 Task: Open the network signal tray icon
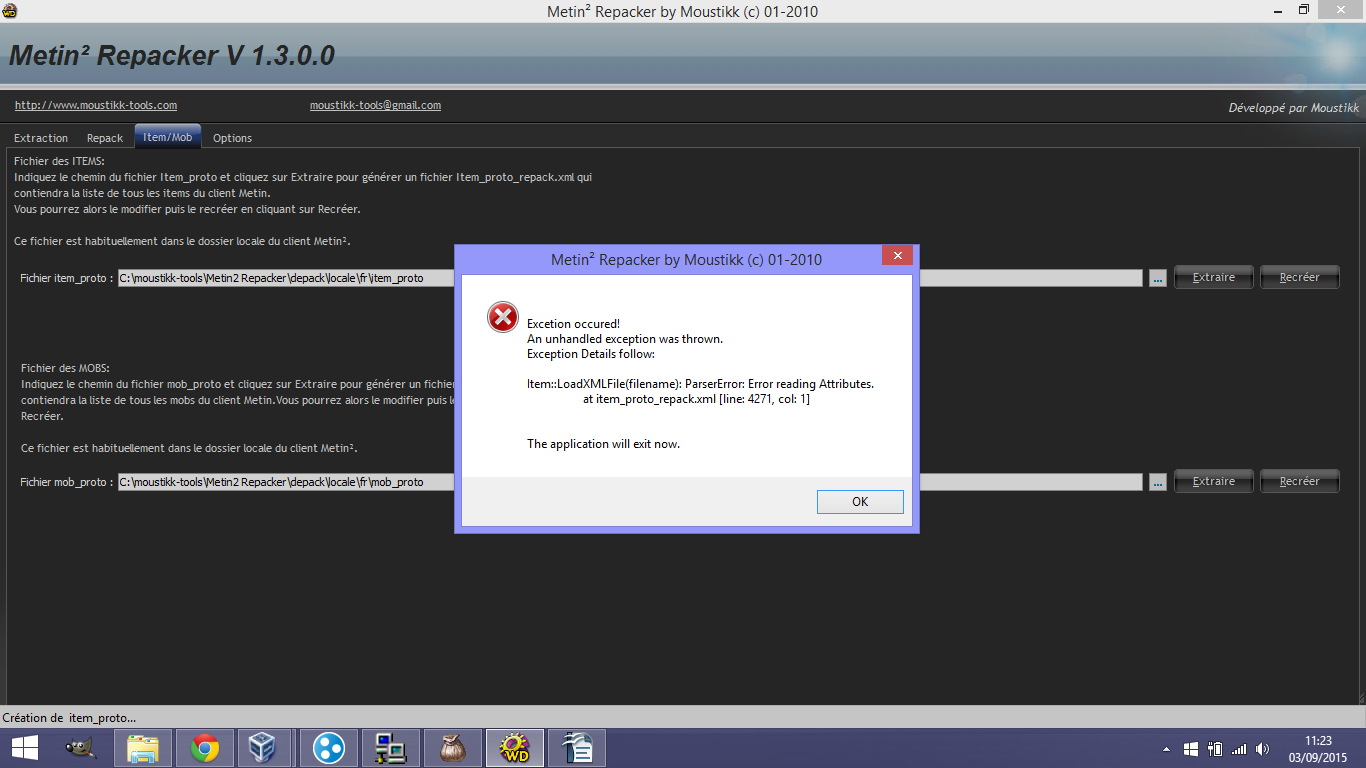1239,749
